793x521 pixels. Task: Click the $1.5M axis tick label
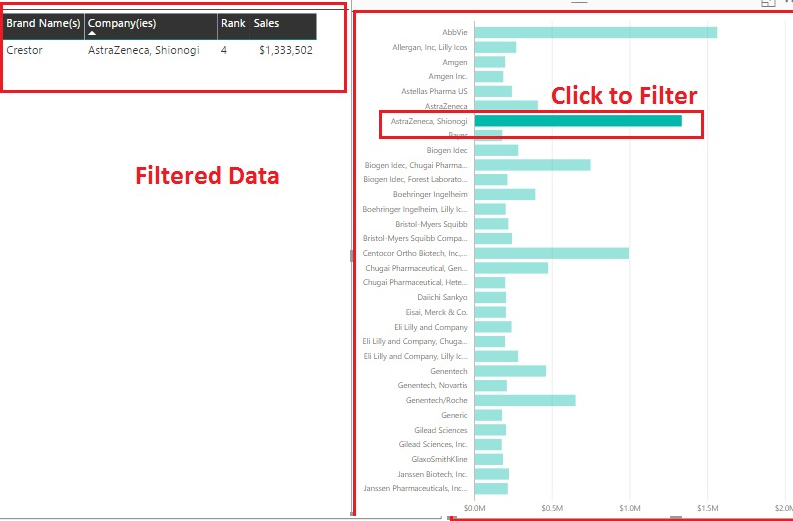[x=708, y=508]
